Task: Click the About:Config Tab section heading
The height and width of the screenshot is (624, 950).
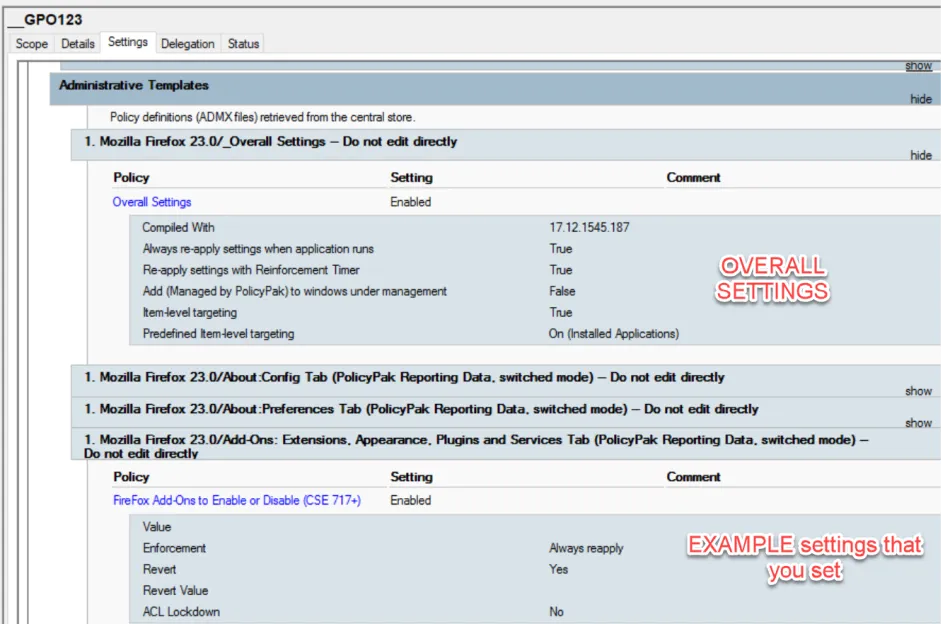Action: (x=404, y=378)
